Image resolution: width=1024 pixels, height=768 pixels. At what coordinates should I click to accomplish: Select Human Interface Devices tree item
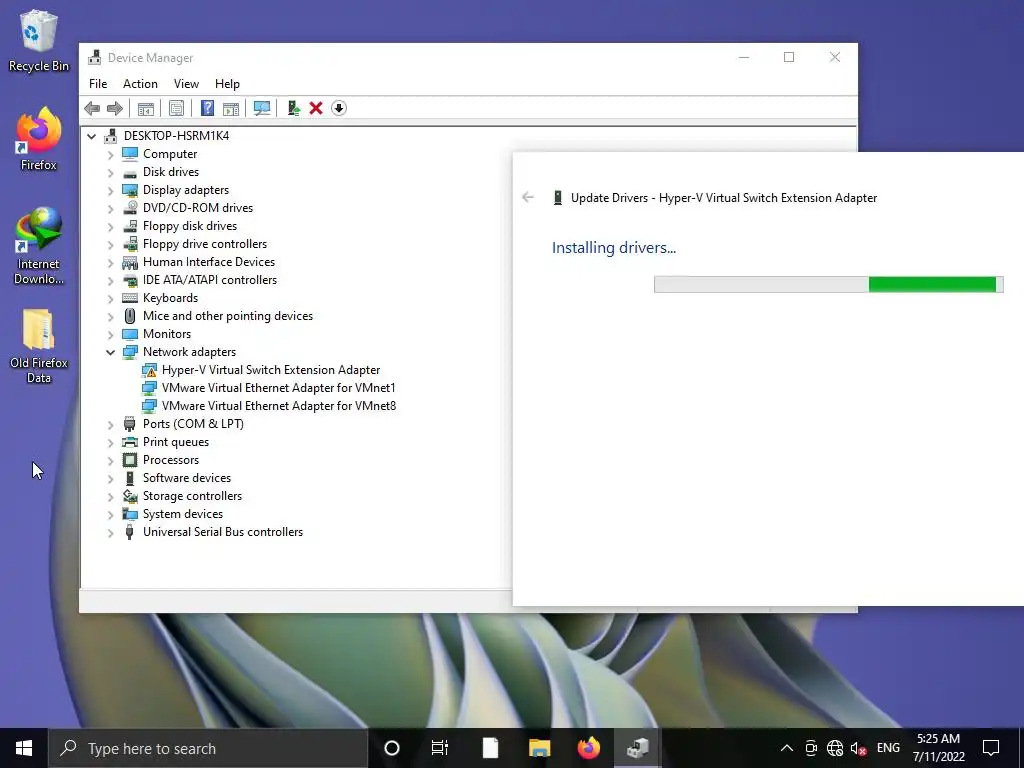(x=209, y=262)
